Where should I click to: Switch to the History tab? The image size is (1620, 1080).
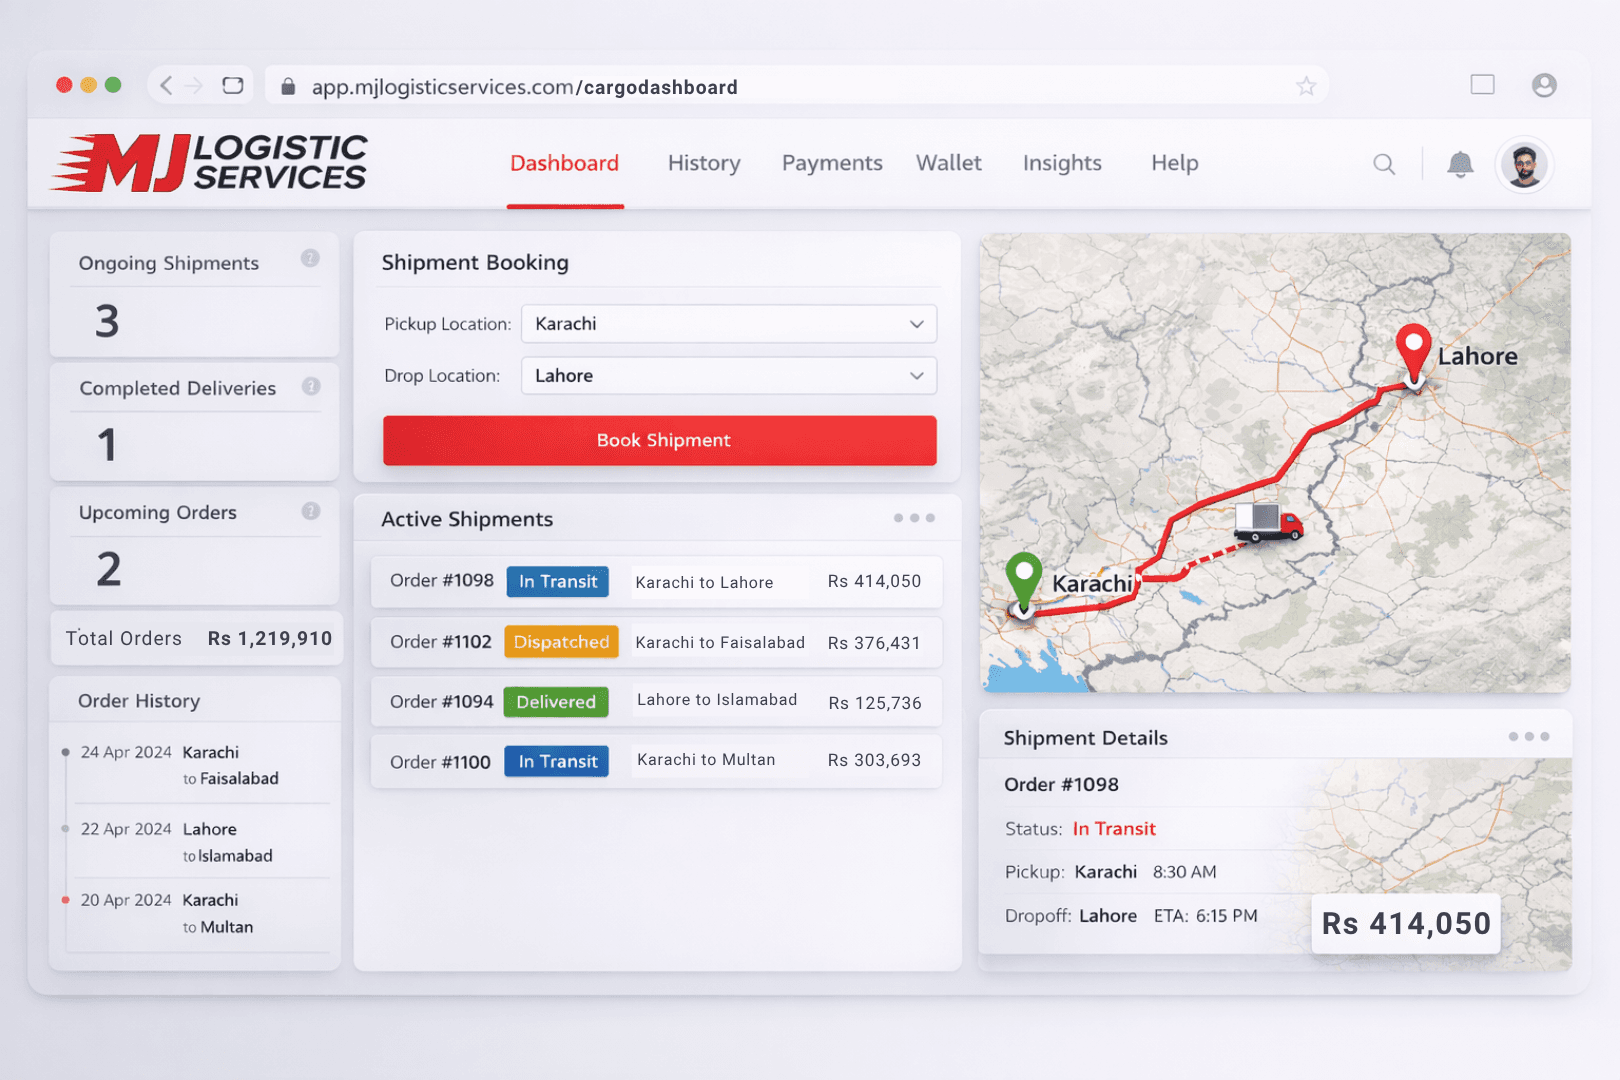703,163
